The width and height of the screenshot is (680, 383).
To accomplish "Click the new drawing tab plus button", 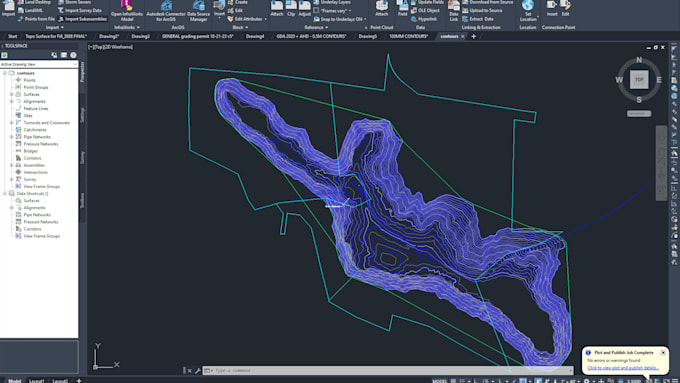I will pyautogui.click(x=474, y=36).
